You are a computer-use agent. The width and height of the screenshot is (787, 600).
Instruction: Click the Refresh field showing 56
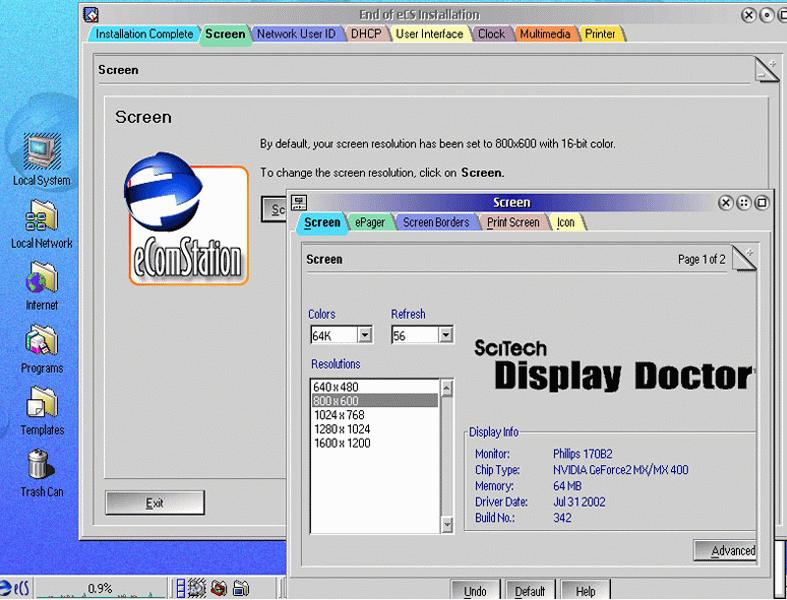tap(415, 335)
